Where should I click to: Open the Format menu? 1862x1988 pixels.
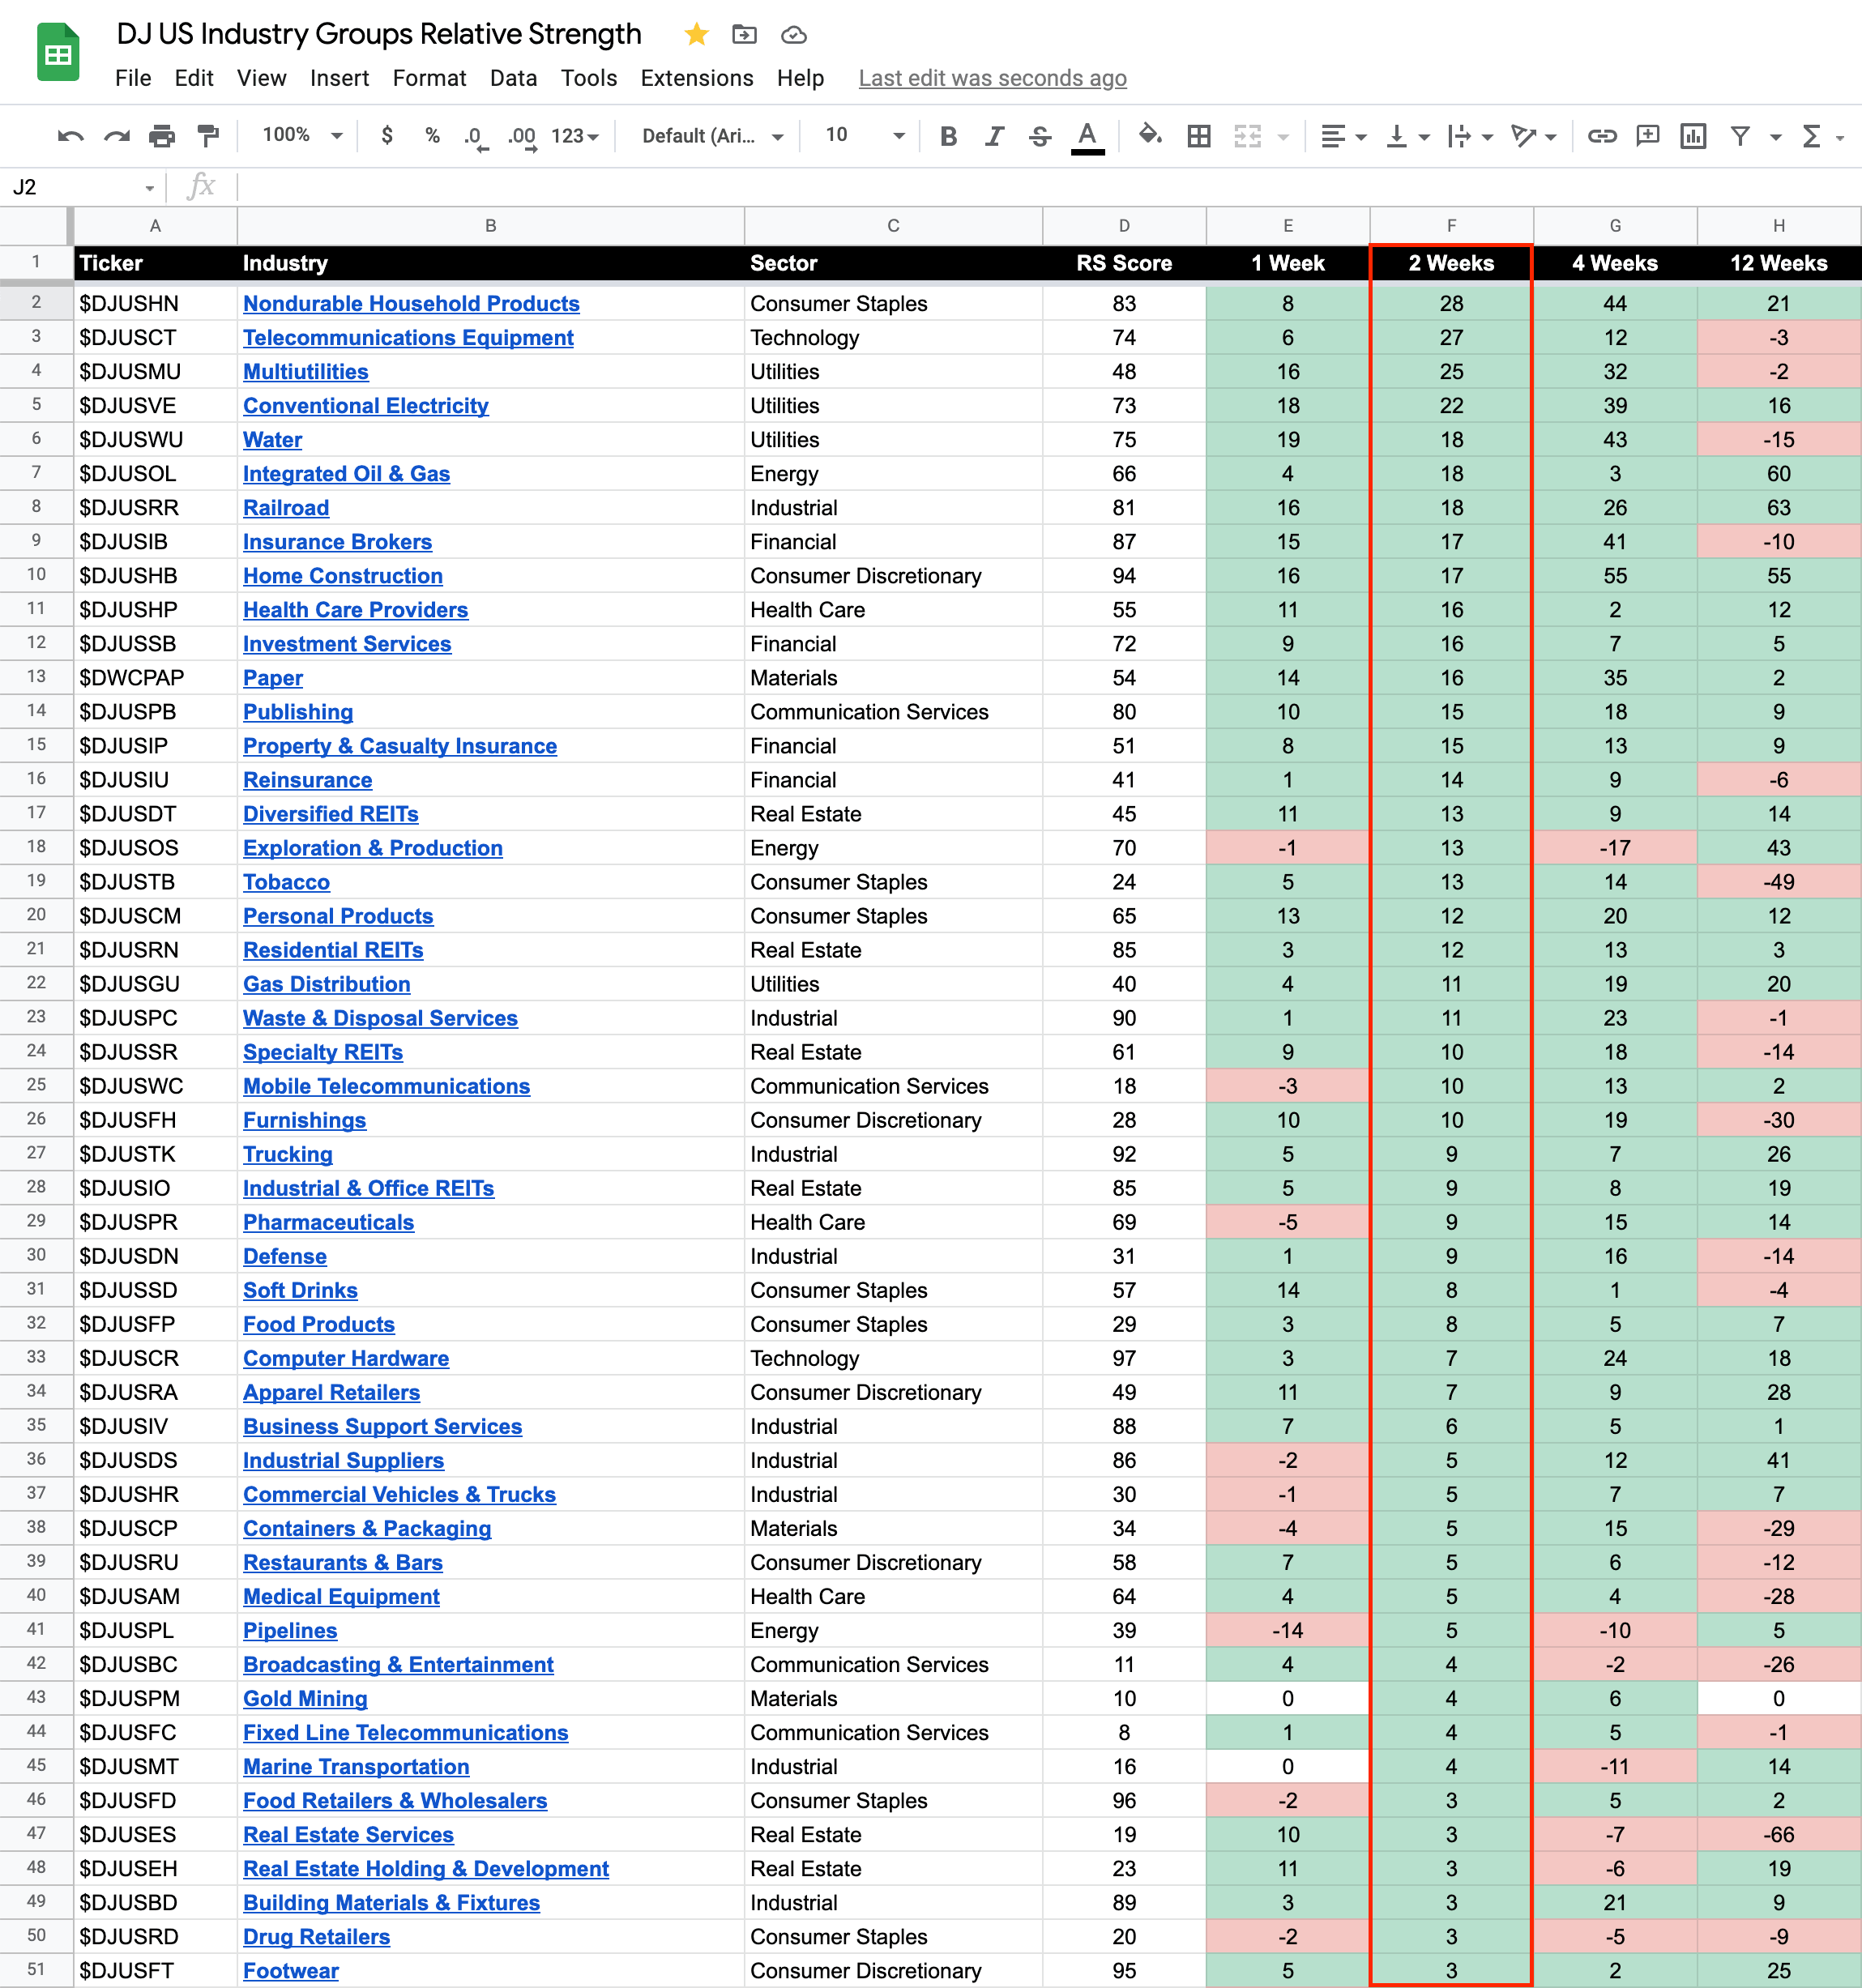[x=429, y=78]
